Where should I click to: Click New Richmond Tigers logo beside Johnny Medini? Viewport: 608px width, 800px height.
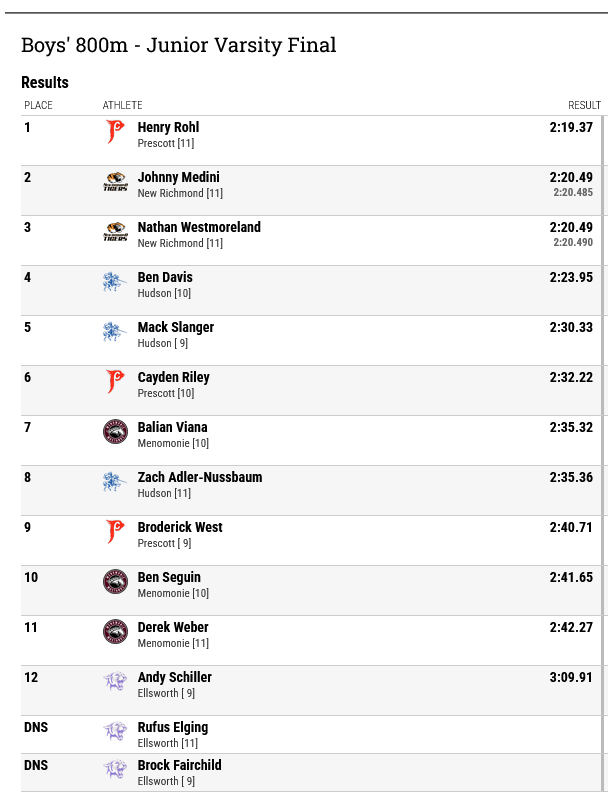[x=115, y=182]
